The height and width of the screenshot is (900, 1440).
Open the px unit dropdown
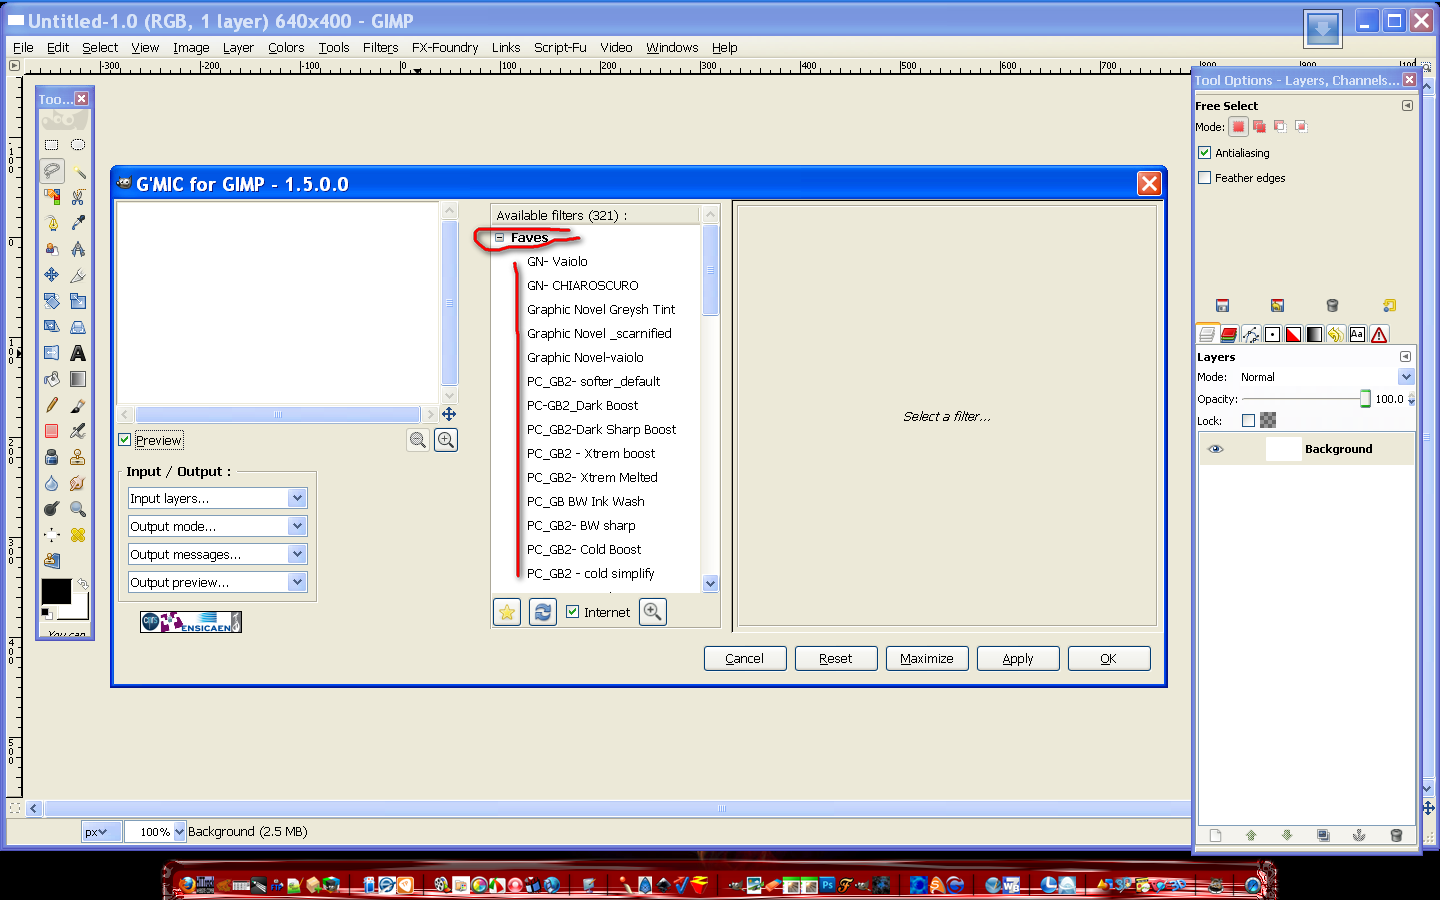click(102, 832)
